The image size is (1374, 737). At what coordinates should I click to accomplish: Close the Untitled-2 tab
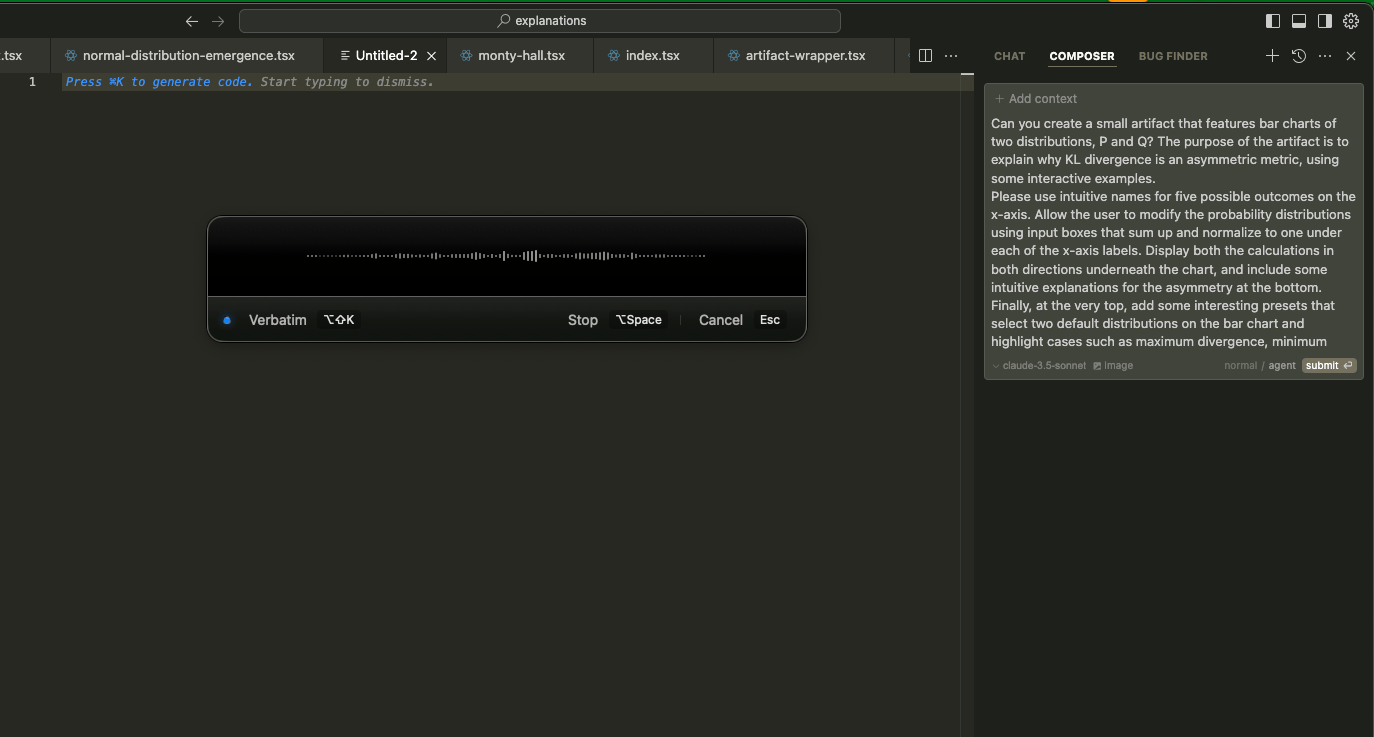click(432, 56)
